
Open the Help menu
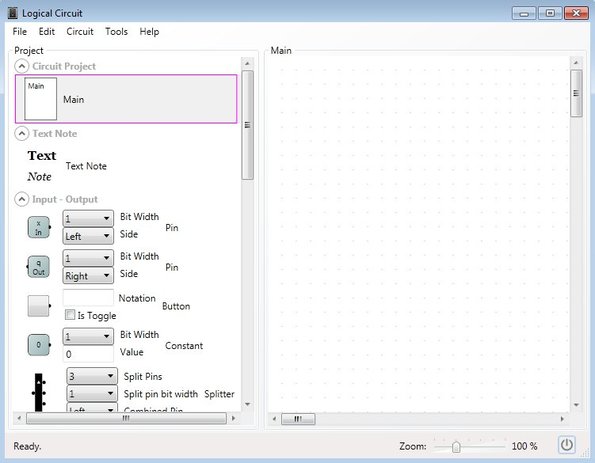tap(149, 31)
